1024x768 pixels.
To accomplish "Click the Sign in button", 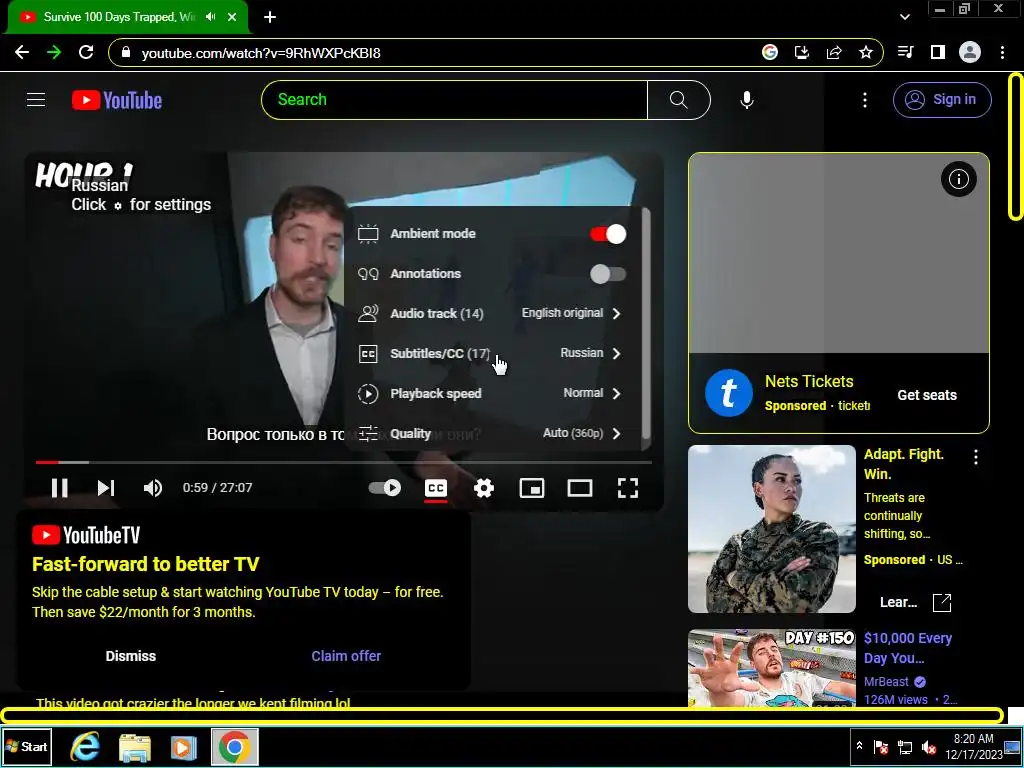I will (942, 100).
